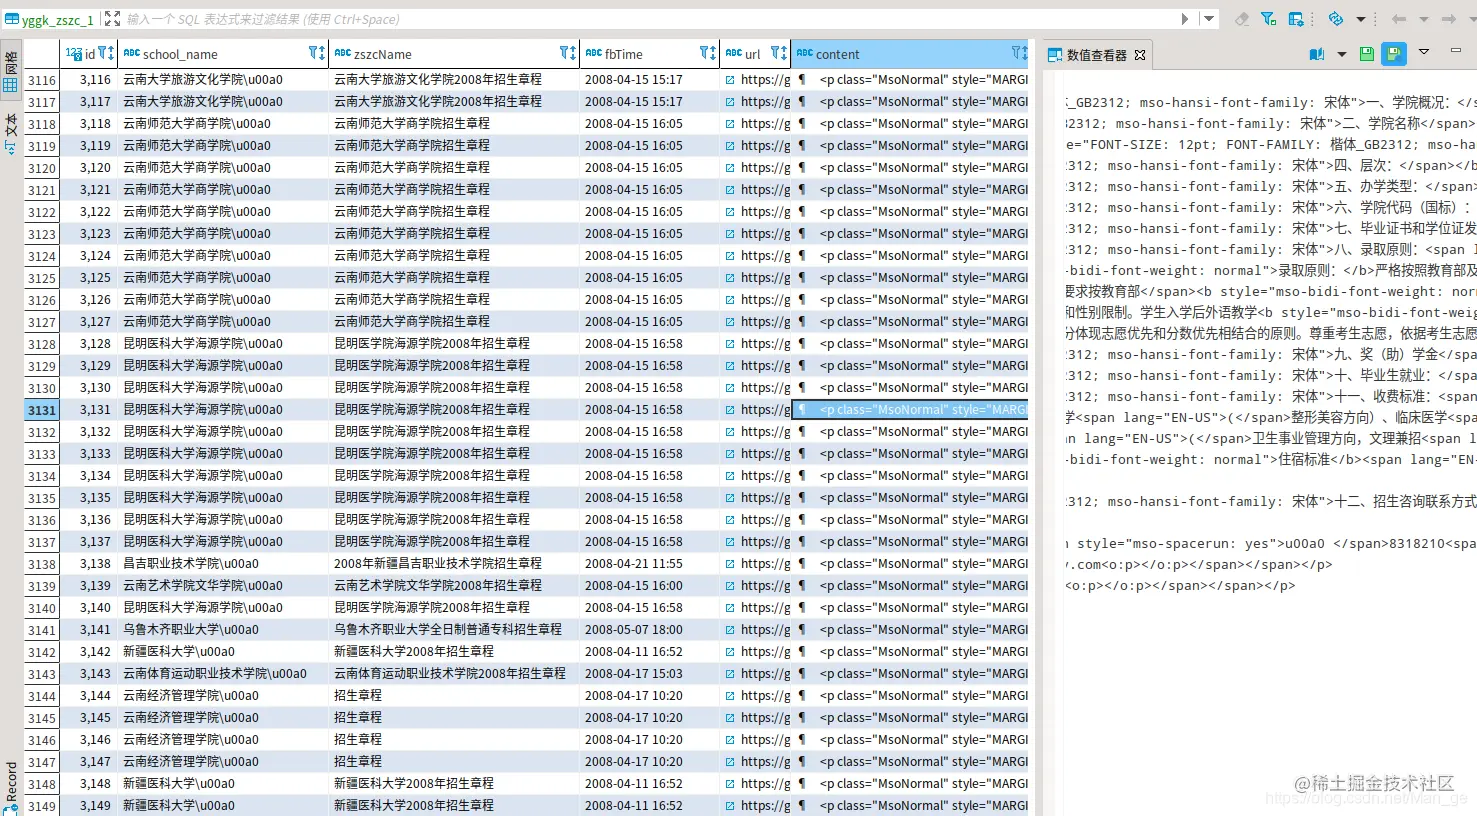Select cell 云南艺术学院文华学院\u00a0

pyautogui.click(x=223, y=586)
